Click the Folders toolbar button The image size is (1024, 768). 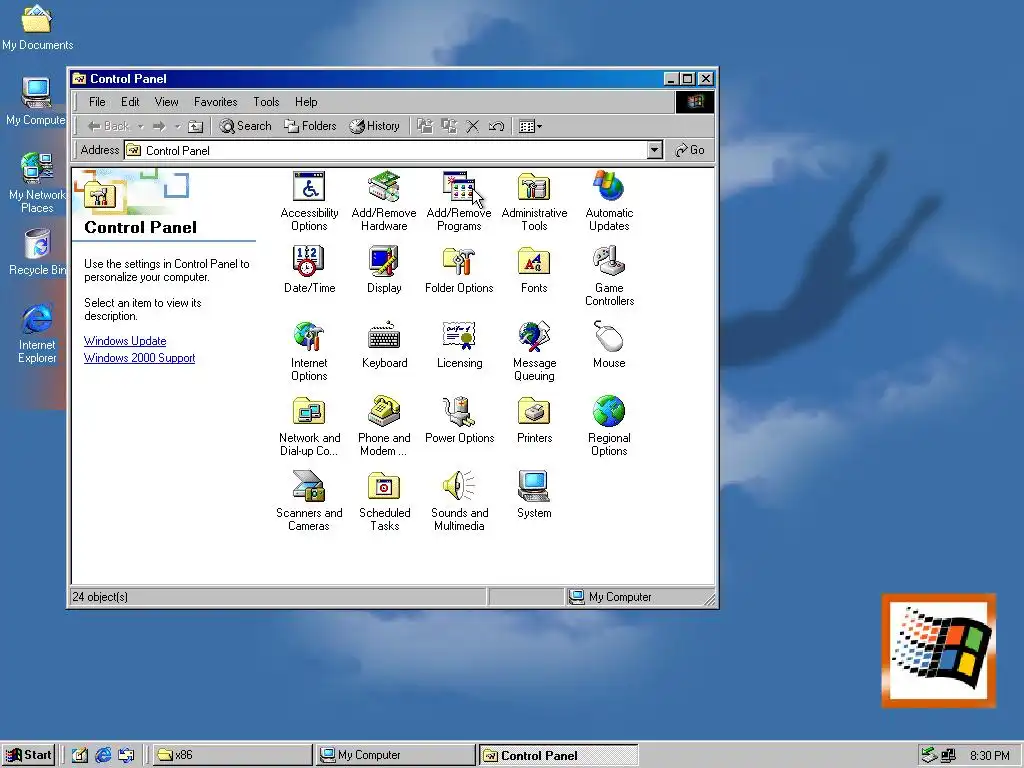[310, 126]
